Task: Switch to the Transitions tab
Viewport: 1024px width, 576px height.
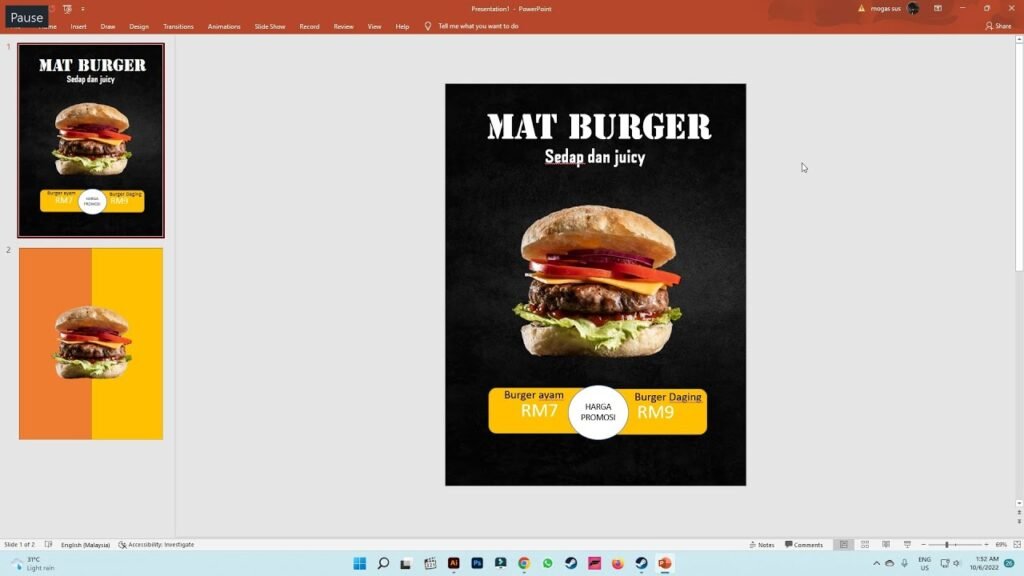Action: [178, 26]
